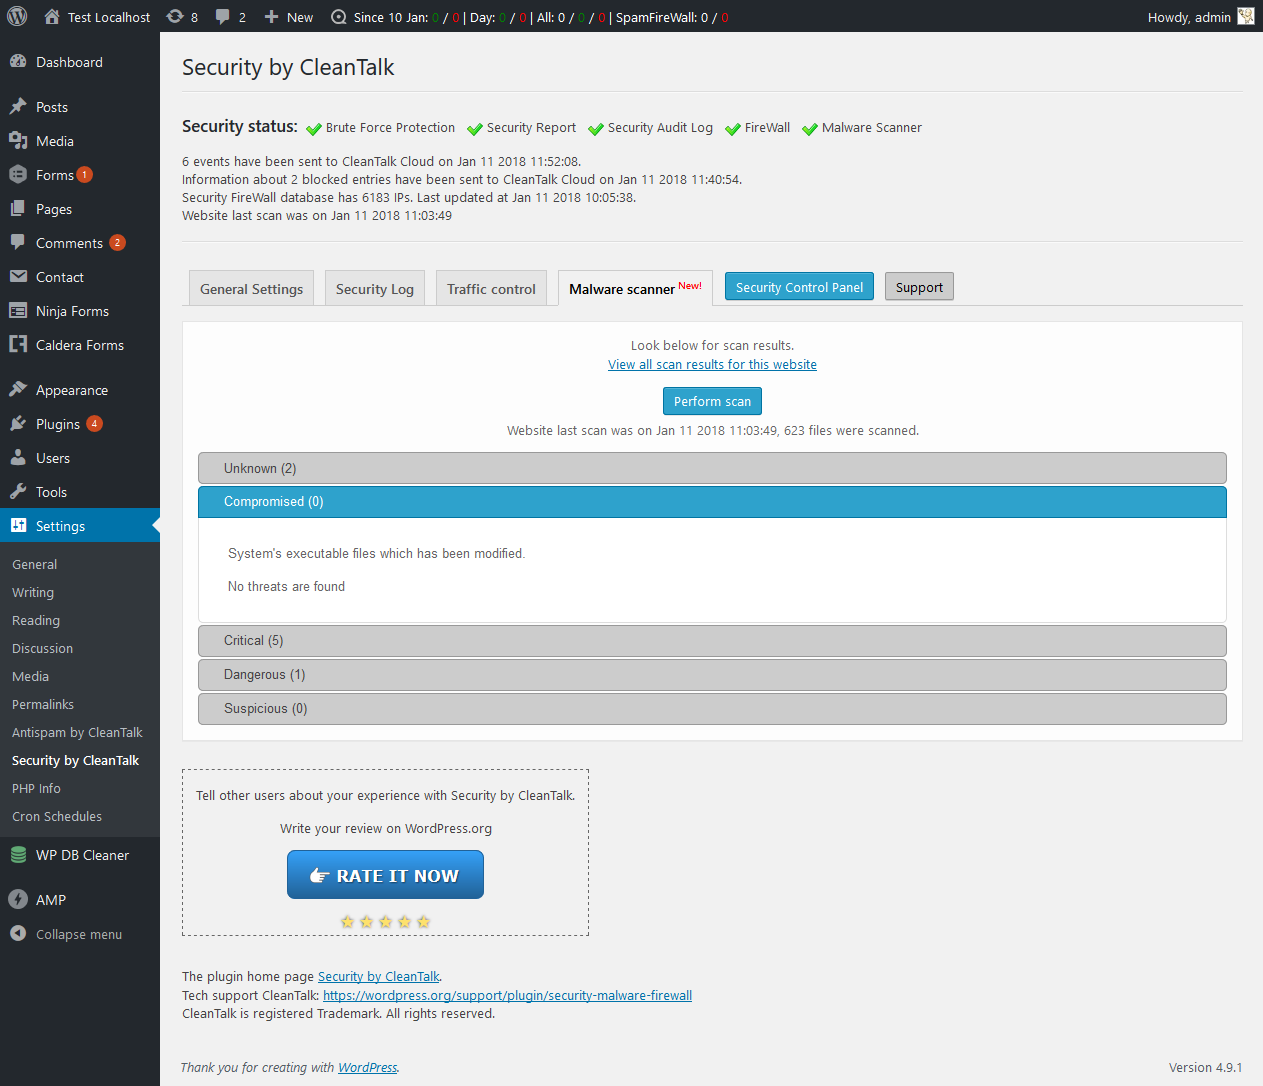The image size is (1263, 1086).
Task: Click the Security Audit Log status item
Action: [x=650, y=128]
